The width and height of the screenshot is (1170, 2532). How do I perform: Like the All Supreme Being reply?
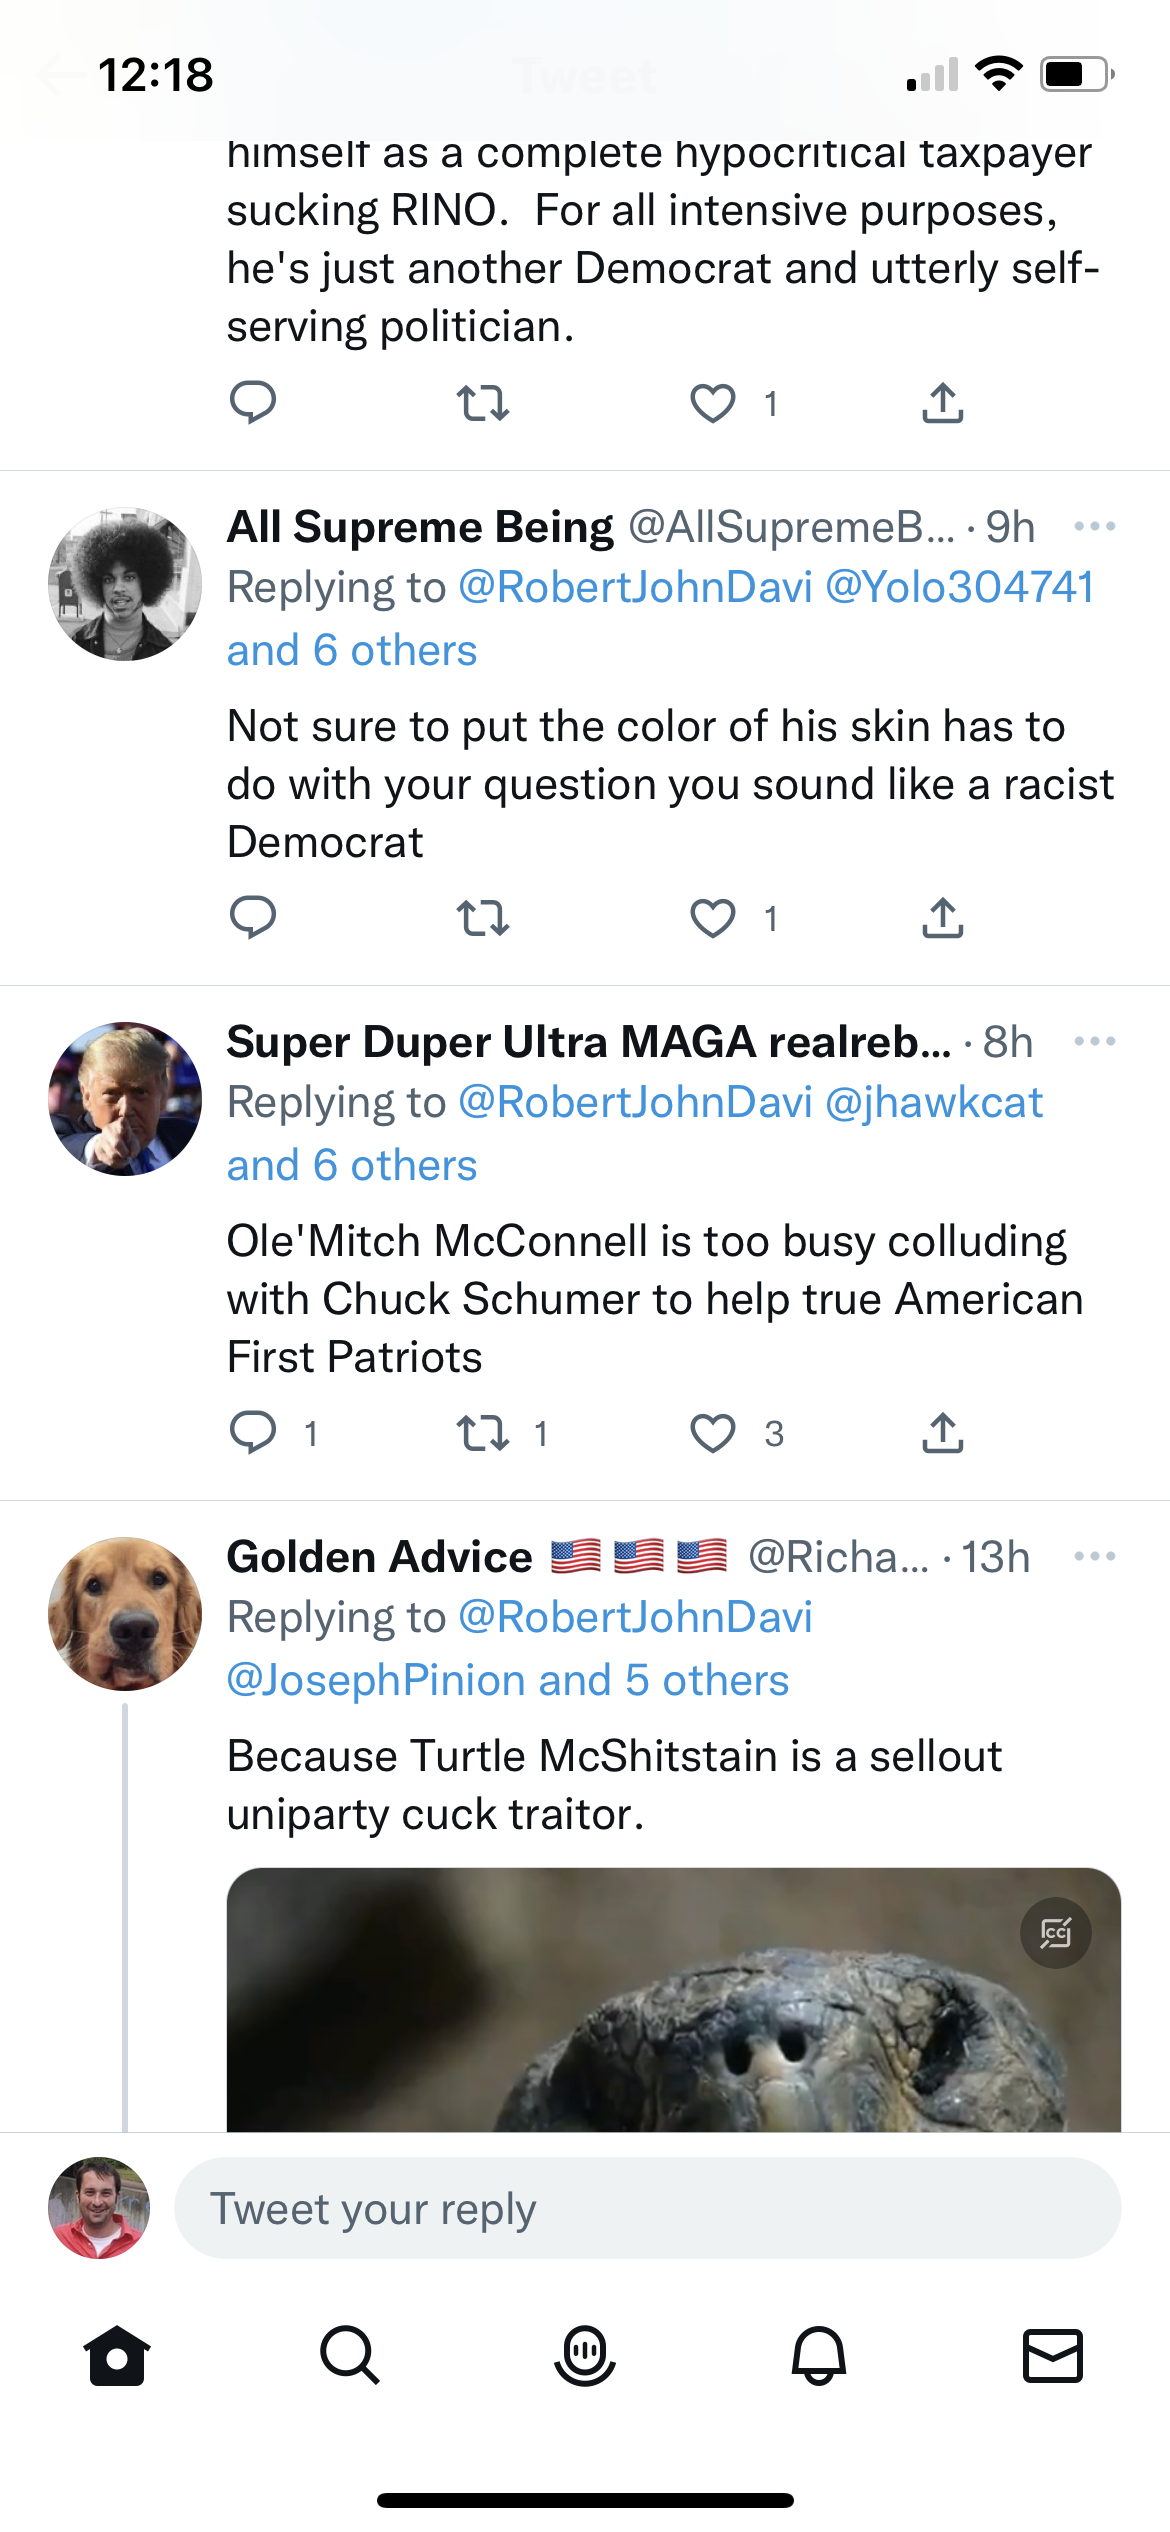click(713, 918)
